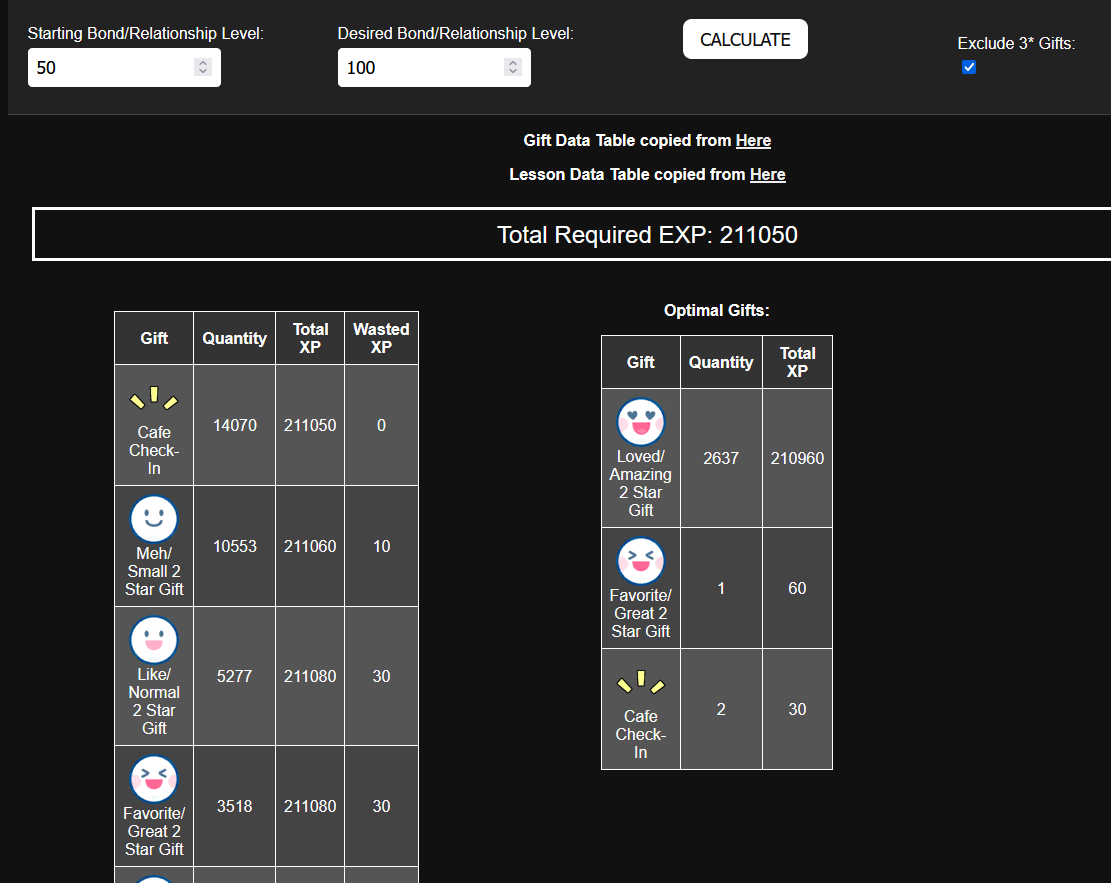This screenshot has width=1111, height=883.
Task: Click Favorite/Great gift face icon in Optimal Gifts
Action: pyautogui.click(x=641, y=561)
